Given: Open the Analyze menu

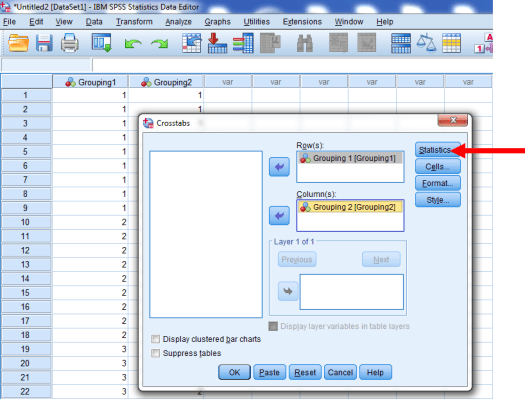Looking at the screenshot, I should coord(178,22).
